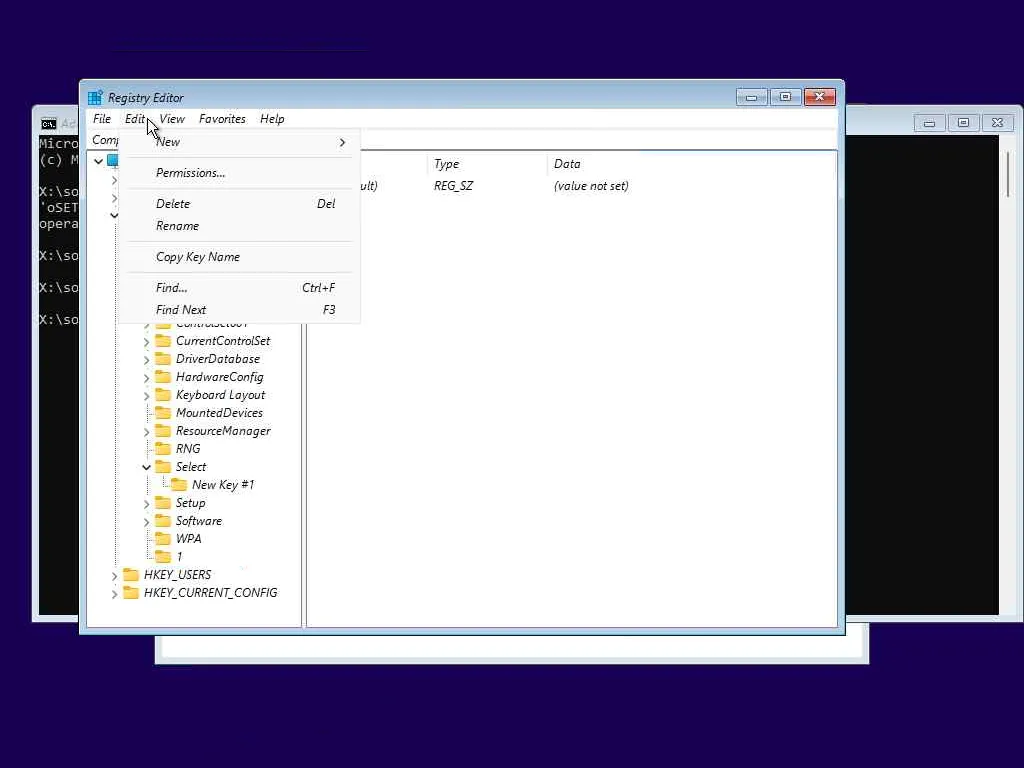
Task: Click the Type column header
Action: [487, 164]
